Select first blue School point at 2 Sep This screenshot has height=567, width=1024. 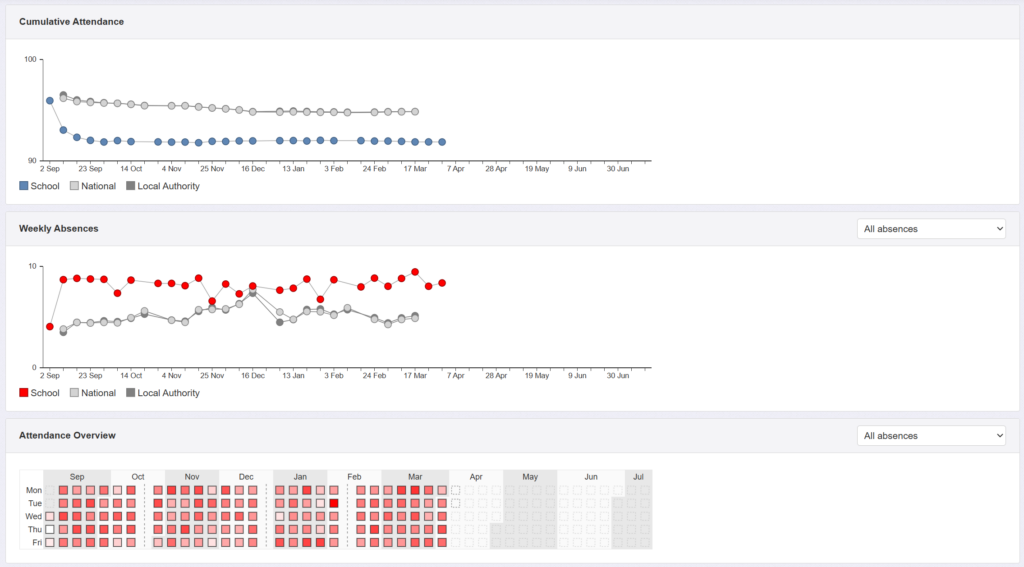pos(50,101)
